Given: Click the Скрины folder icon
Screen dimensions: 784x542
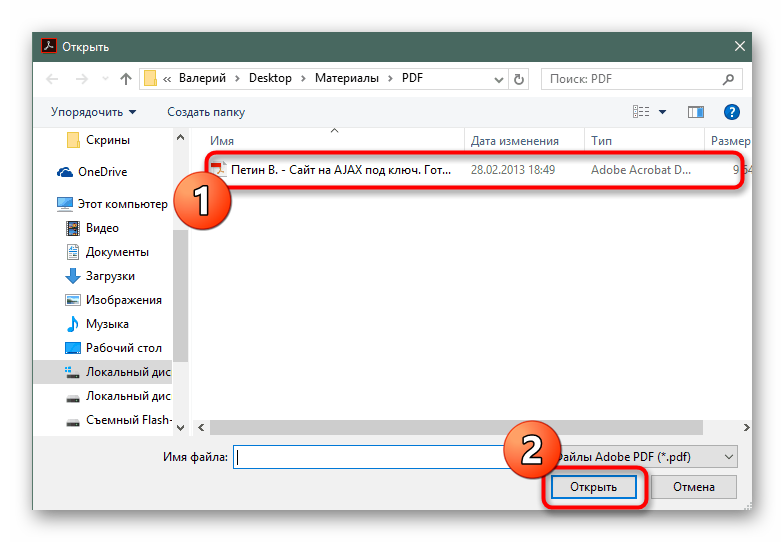Looking at the screenshot, I should point(72,140).
